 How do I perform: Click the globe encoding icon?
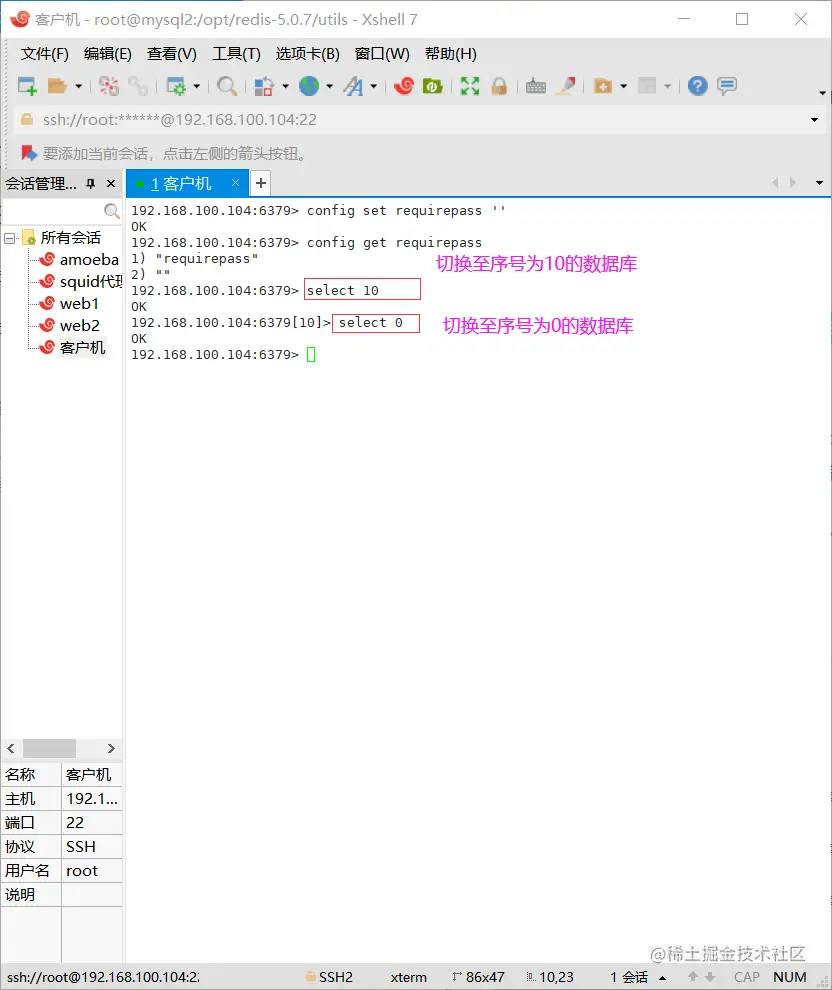tap(309, 86)
